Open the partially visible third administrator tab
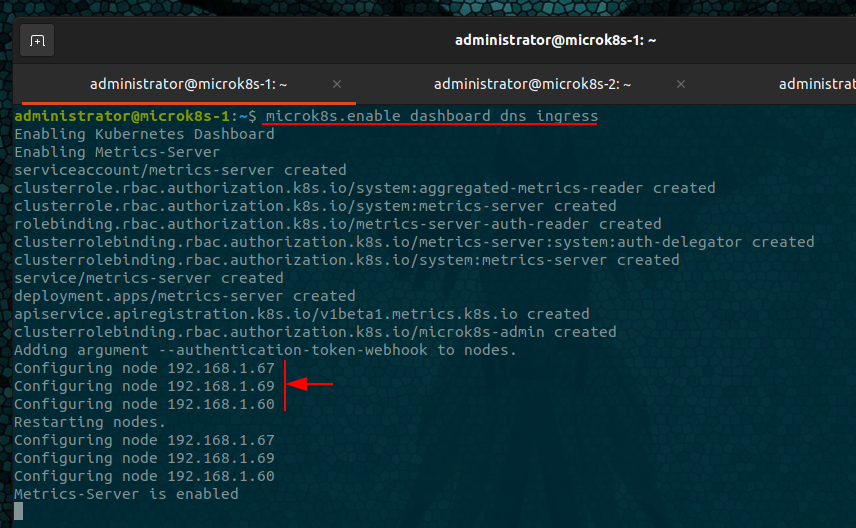The image size is (856, 528). 817,84
